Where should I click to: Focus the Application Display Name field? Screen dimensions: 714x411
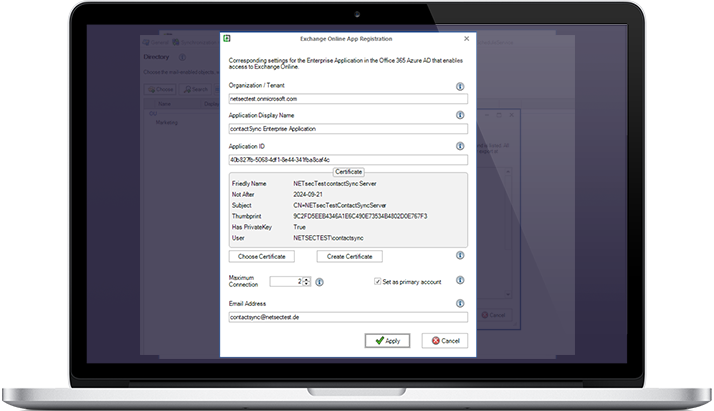[x=348, y=129]
